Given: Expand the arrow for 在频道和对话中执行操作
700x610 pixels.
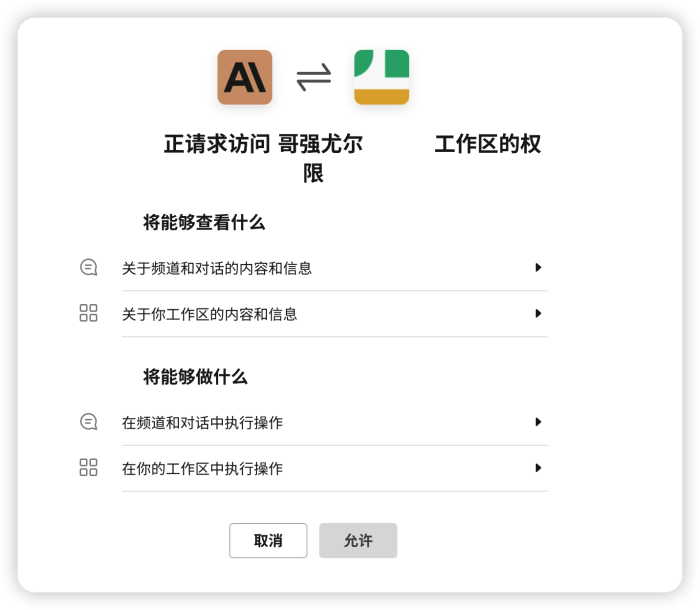Looking at the screenshot, I should (x=538, y=422).
